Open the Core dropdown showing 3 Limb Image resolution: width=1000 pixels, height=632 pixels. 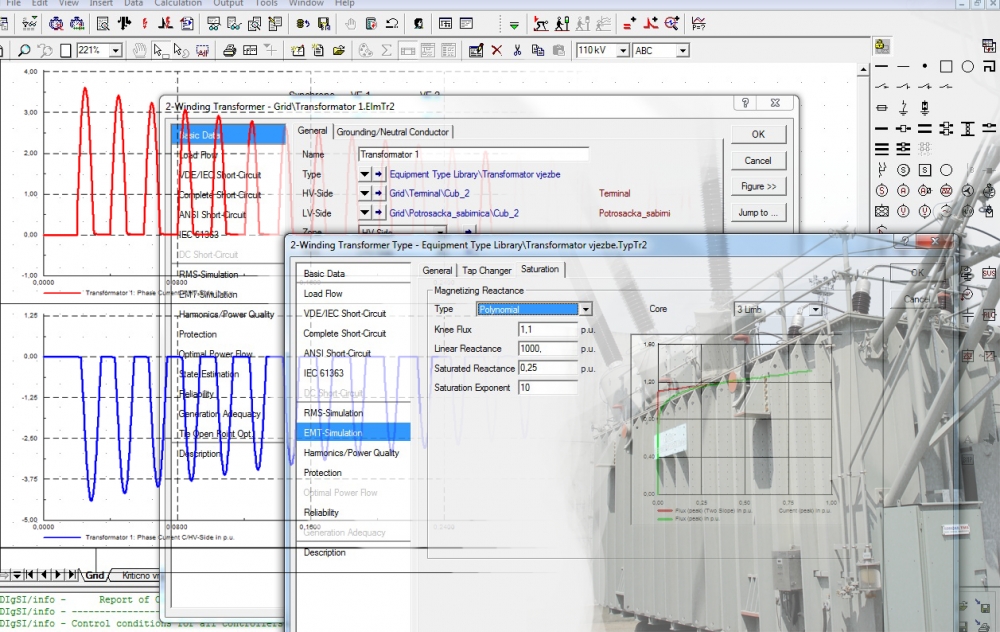pyautogui.click(x=814, y=309)
